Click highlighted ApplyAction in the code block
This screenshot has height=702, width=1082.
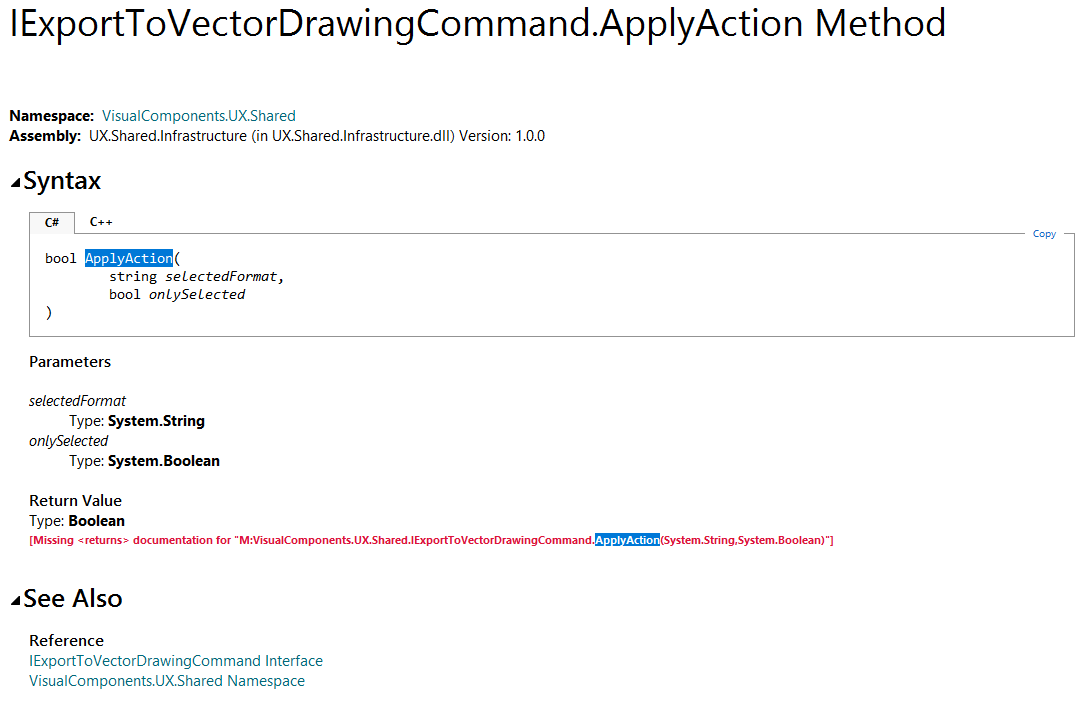click(129, 258)
